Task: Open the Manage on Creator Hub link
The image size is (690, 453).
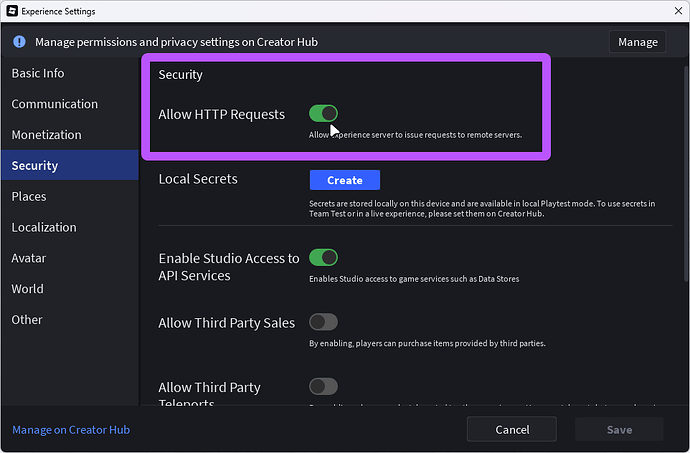Action: (x=71, y=430)
